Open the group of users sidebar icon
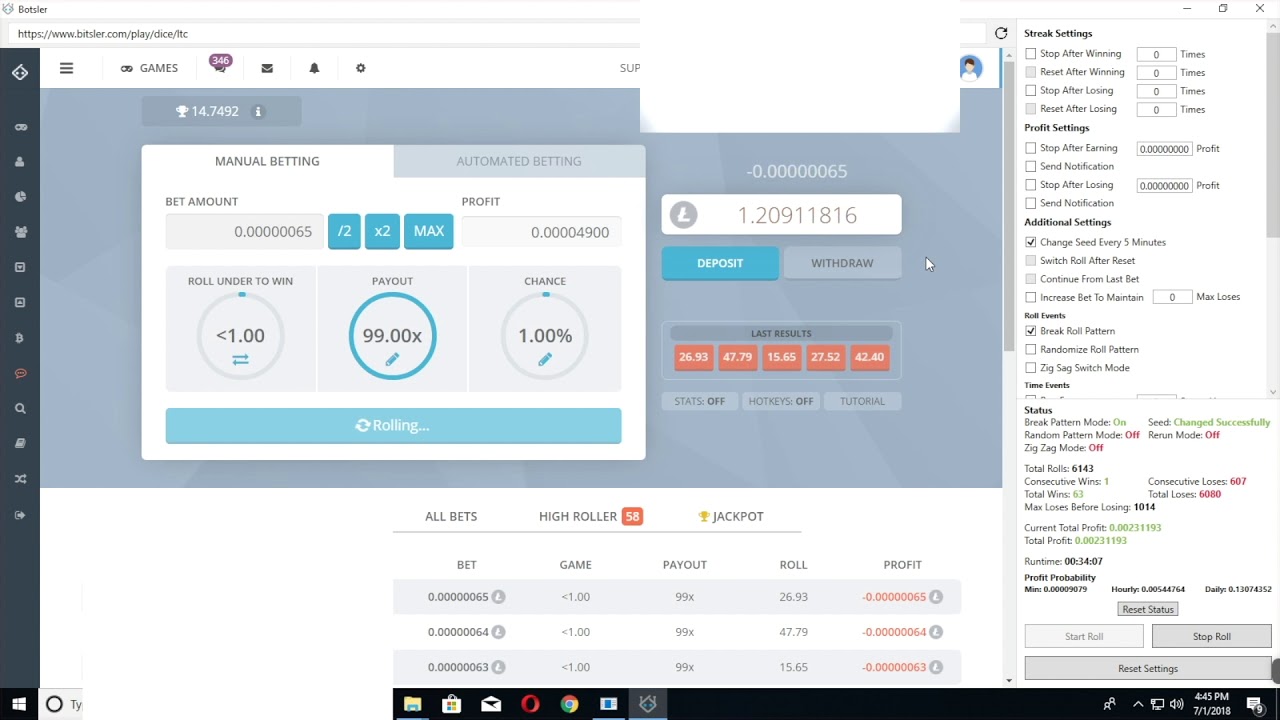 tap(20, 232)
